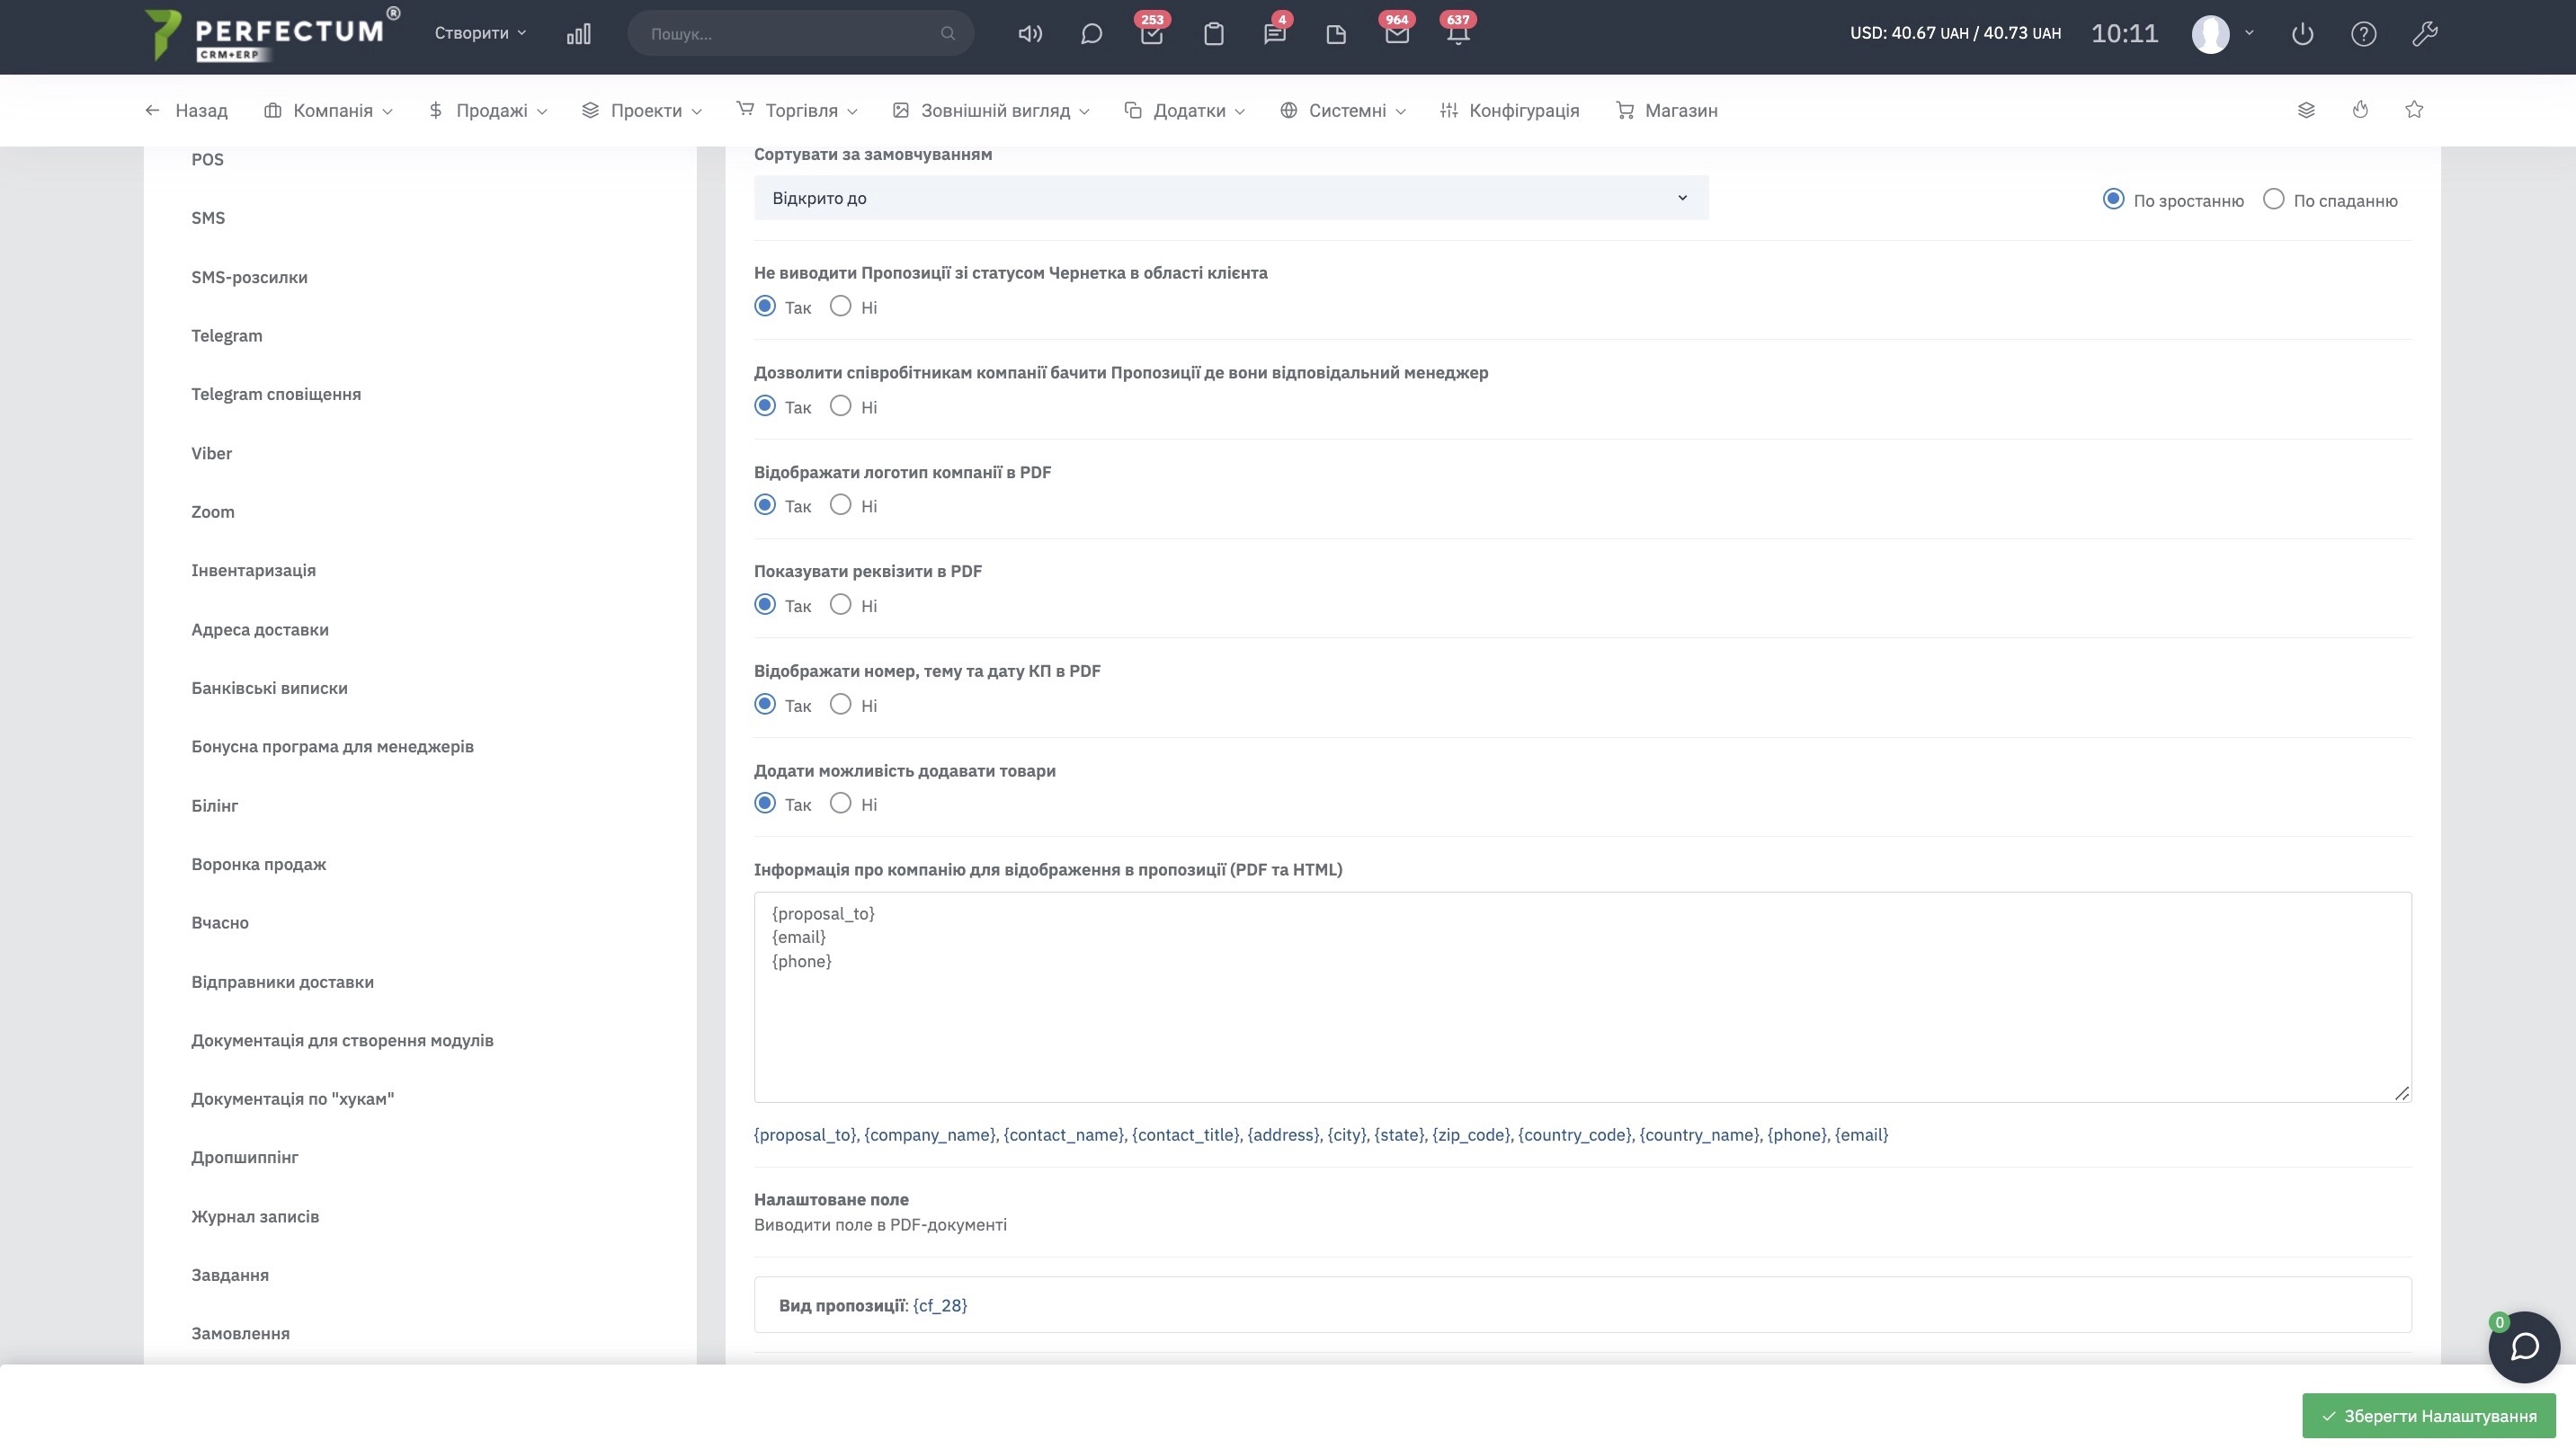Open the bell notifications icon with 637 badge
2576x1449 pixels.
click(x=1457, y=34)
